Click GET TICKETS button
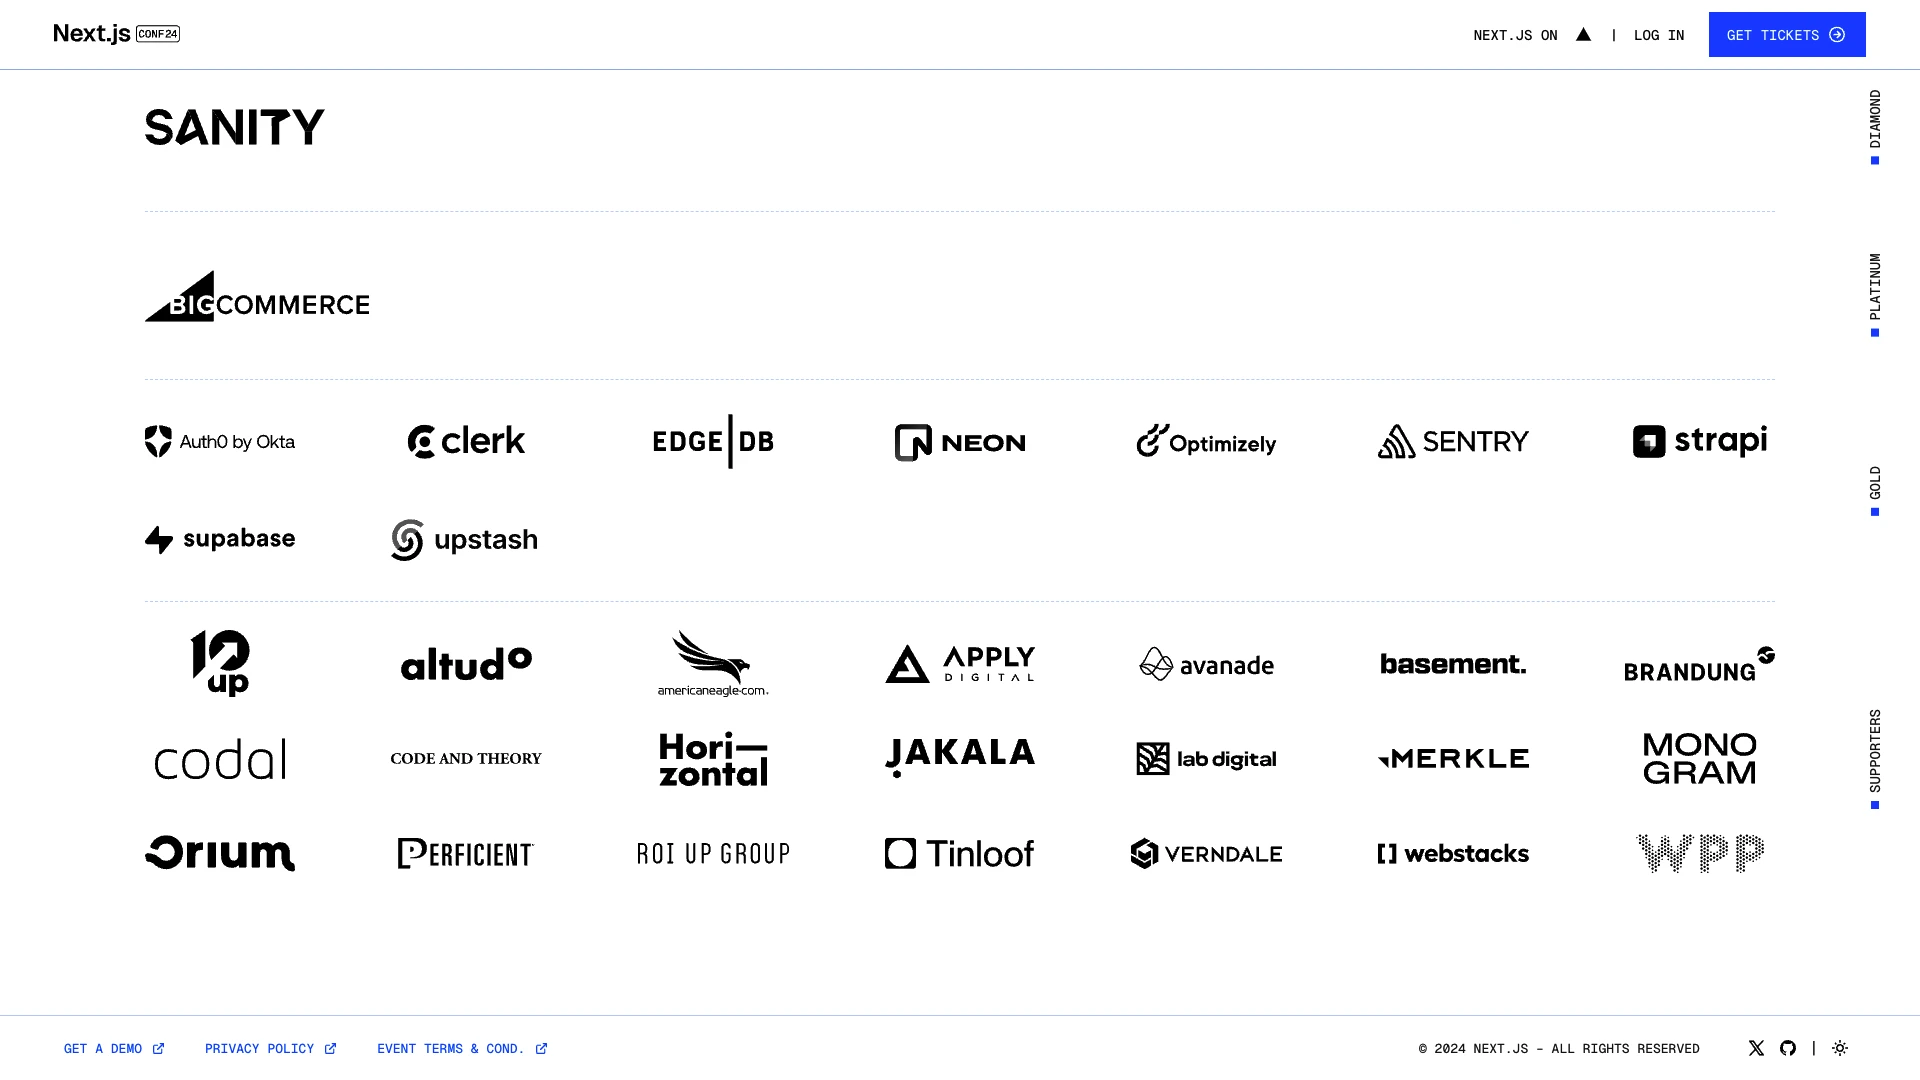This screenshot has width=1920, height=1080. 1787,34
